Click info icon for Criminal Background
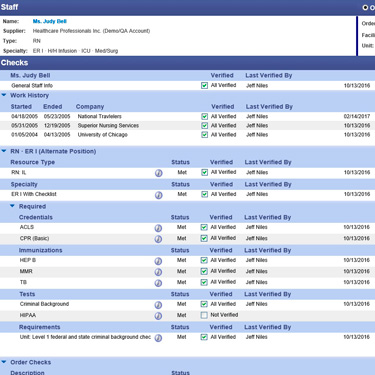This screenshot has width=375, height=375. point(158,305)
